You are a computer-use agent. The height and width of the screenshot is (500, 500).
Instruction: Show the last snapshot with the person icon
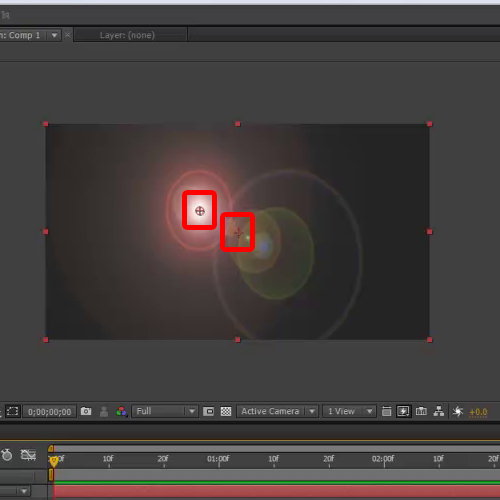pos(104,412)
